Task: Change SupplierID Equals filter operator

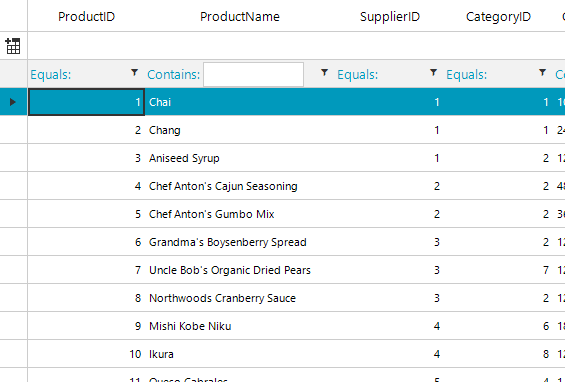Action: click(357, 75)
